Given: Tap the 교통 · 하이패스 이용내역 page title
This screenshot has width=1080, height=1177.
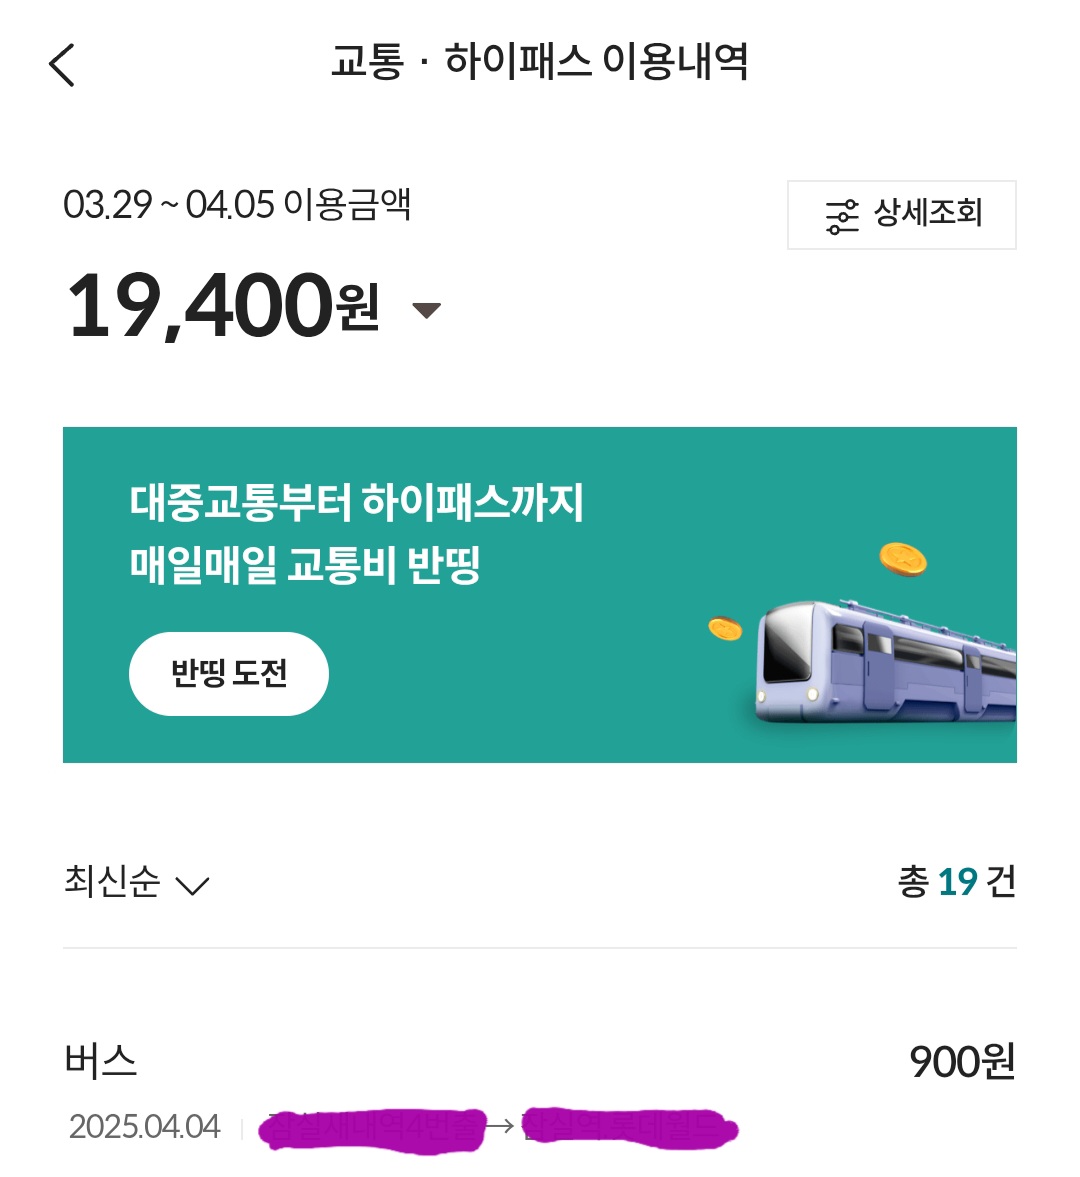Looking at the screenshot, I should pyautogui.click(x=540, y=63).
